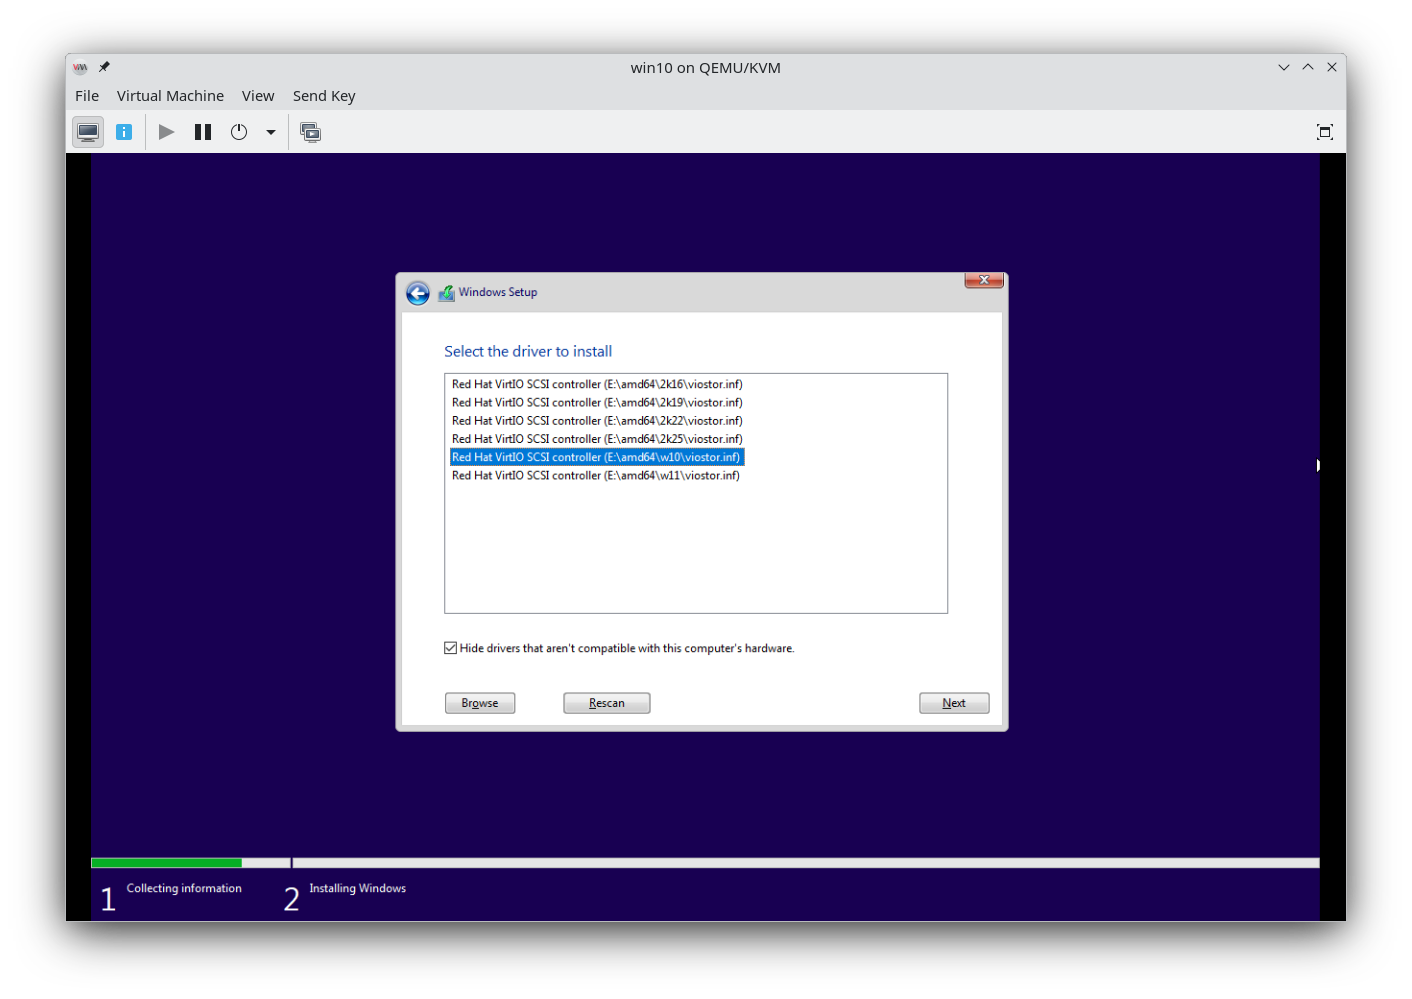Click the Rescan button
Image resolution: width=1412 pixels, height=999 pixels.
coord(606,703)
